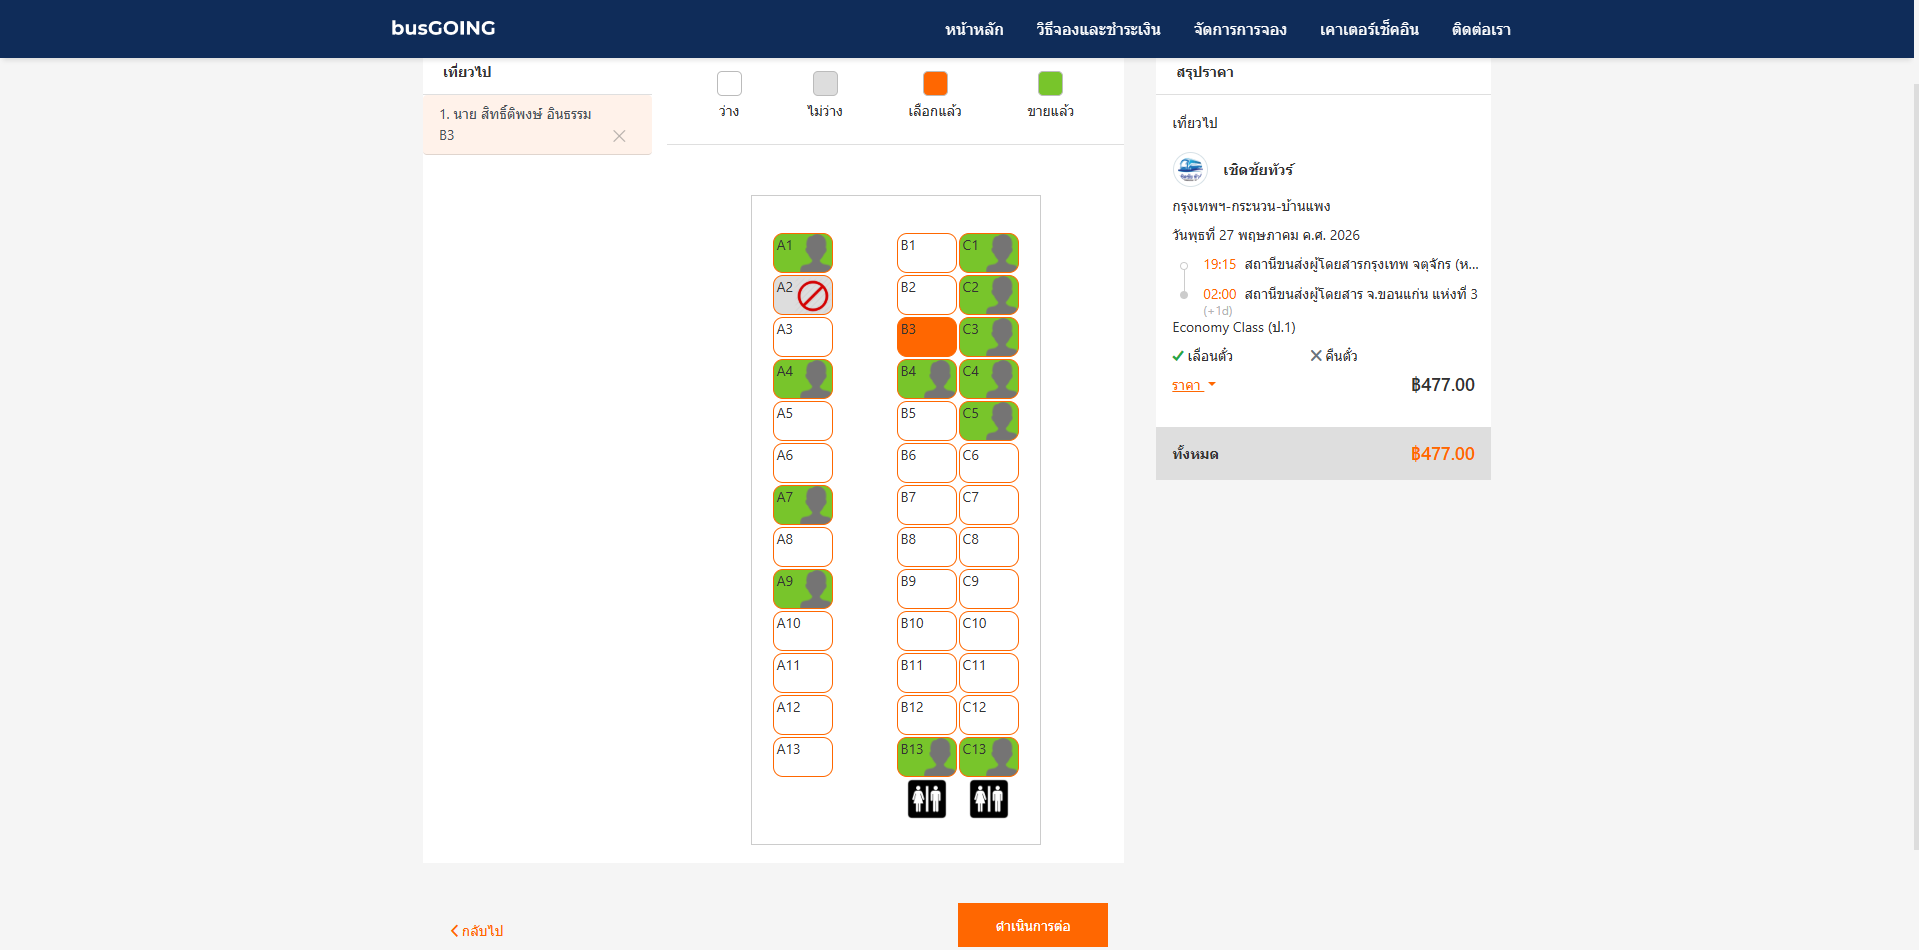Viewport: 1919px width, 950px height.
Task: Select sold seat C3
Action: coord(989,337)
